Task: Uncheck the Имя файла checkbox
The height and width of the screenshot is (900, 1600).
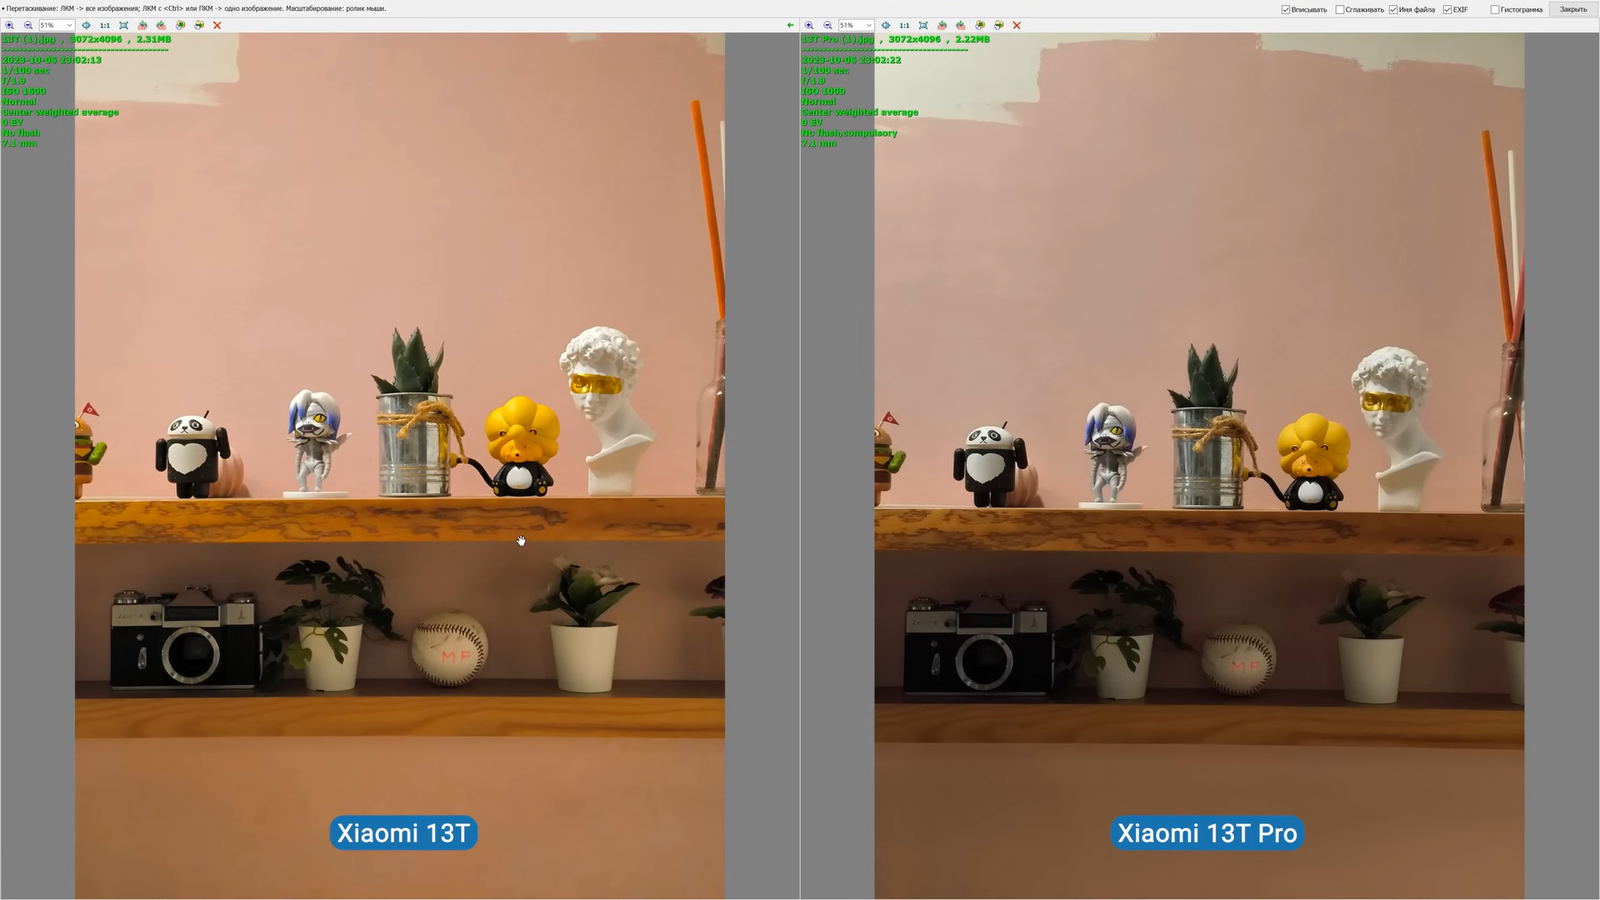Action: (x=1394, y=10)
